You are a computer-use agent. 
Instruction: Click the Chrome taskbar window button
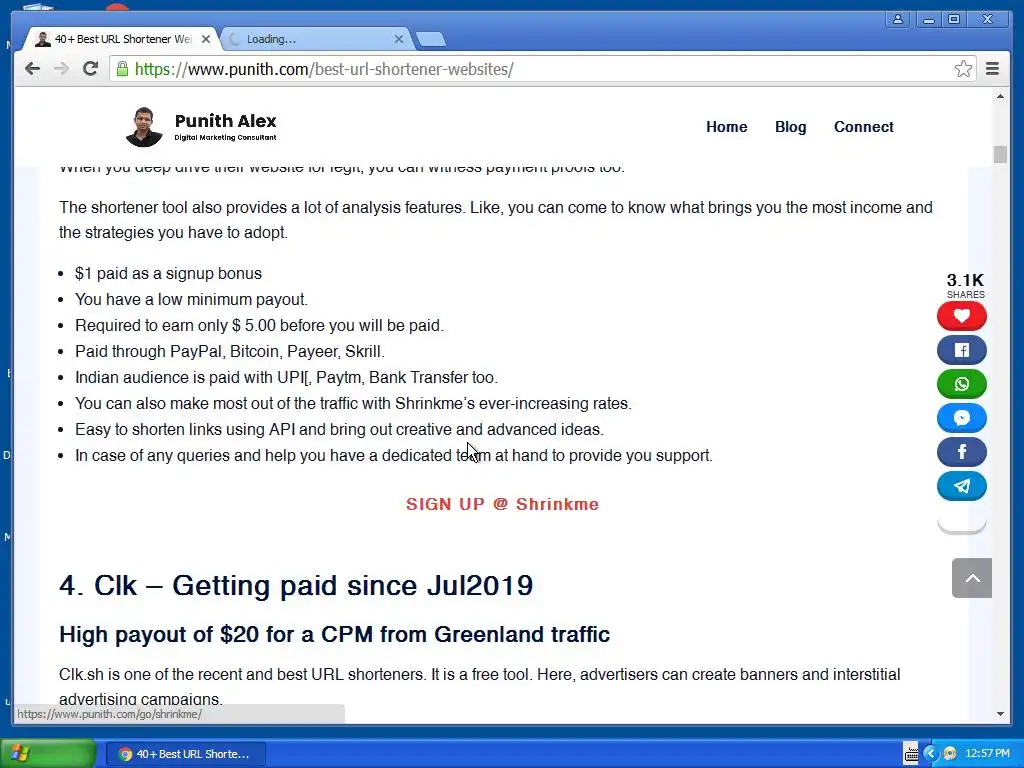[x=185, y=754]
